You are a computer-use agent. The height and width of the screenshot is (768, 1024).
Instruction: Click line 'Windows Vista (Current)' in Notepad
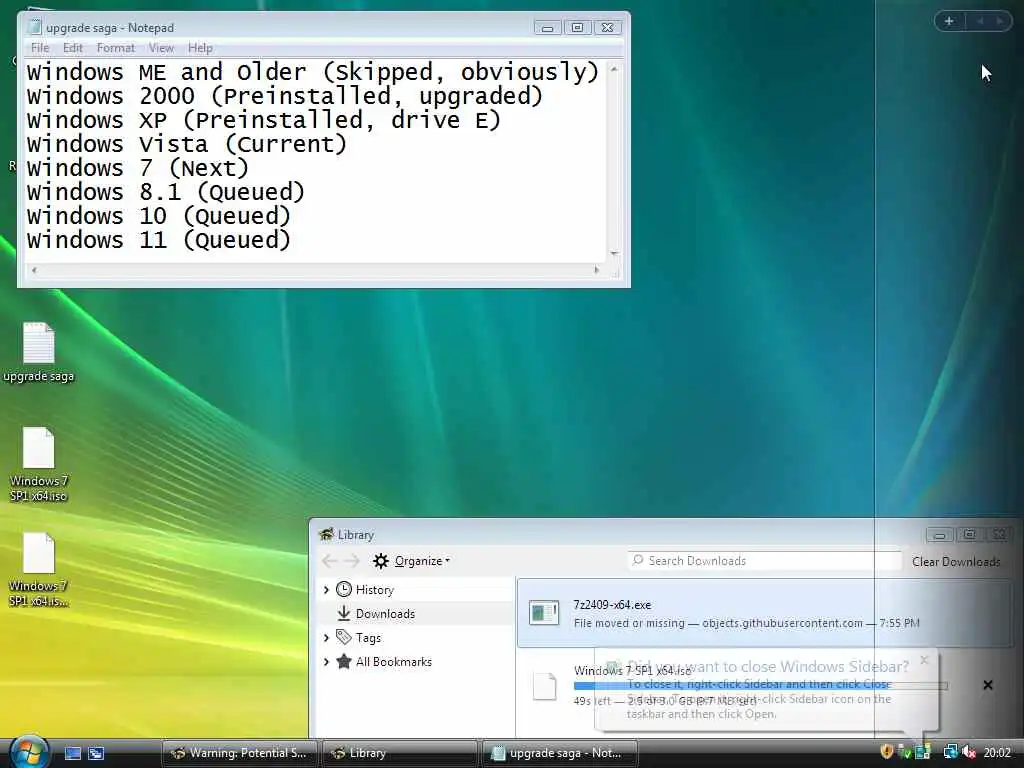point(187,144)
